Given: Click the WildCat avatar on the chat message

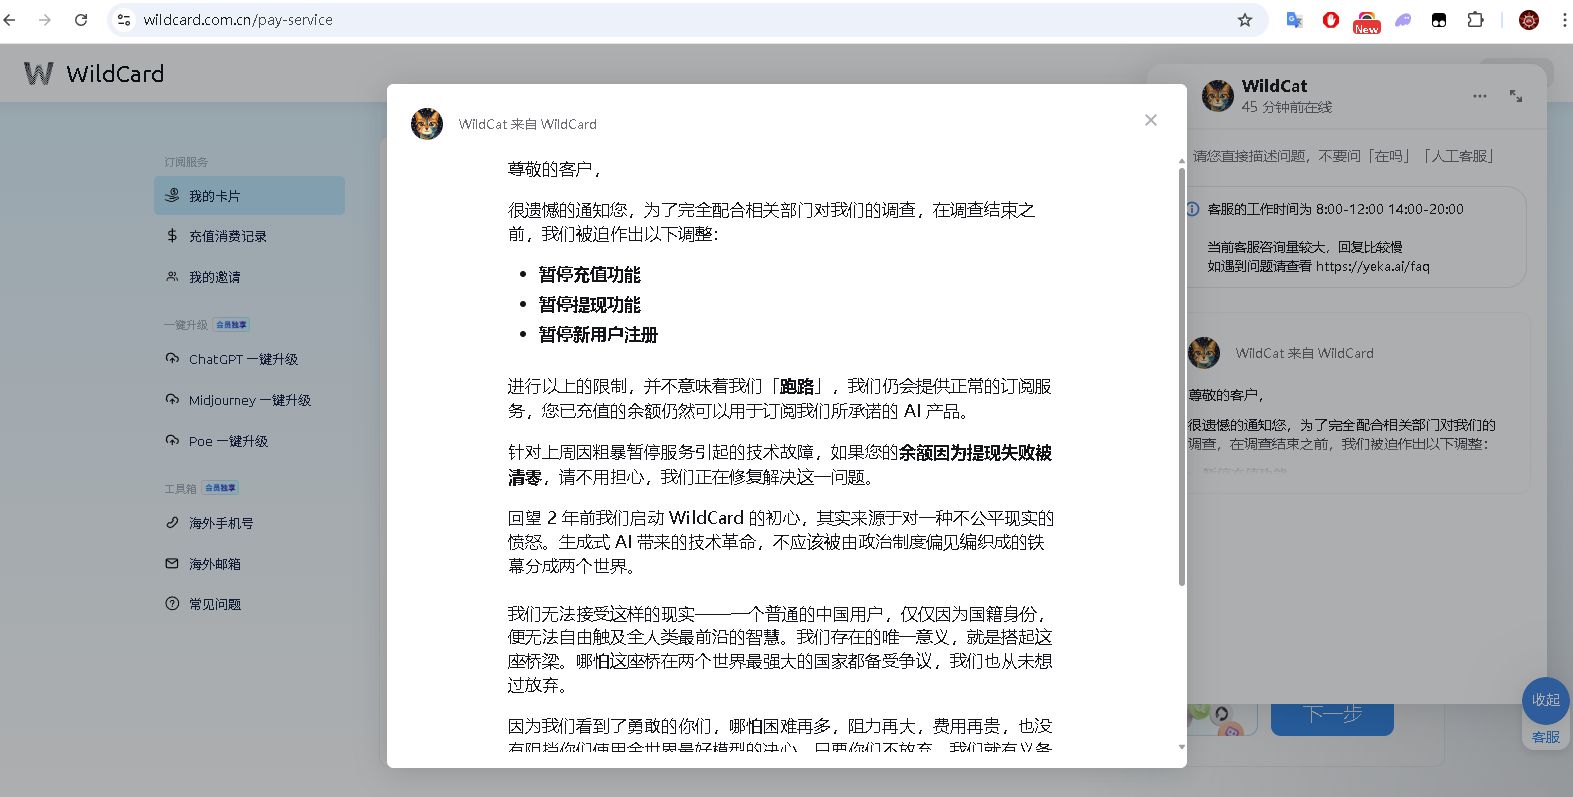Looking at the screenshot, I should click(x=1204, y=353).
